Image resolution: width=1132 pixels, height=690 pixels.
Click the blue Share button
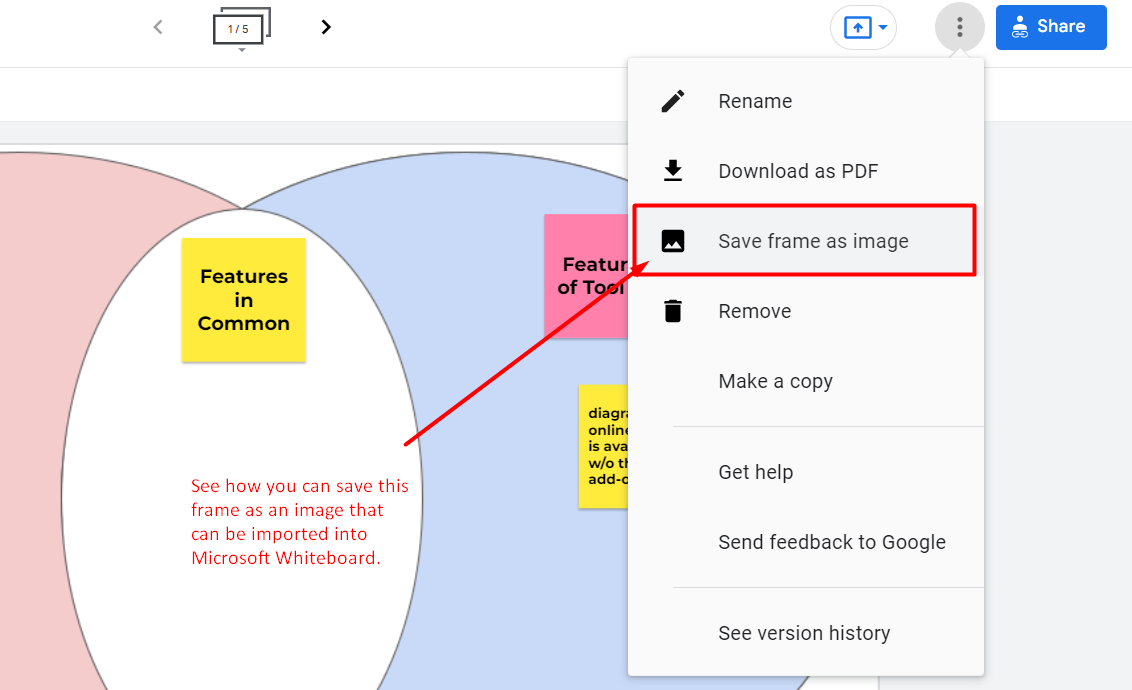click(1050, 27)
